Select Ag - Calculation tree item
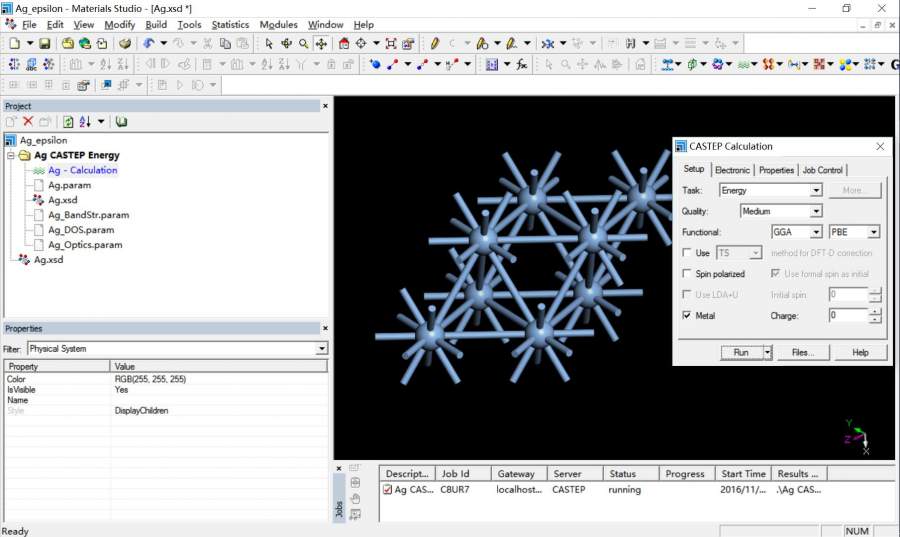This screenshot has width=900, height=537. (x=83, y=170)
